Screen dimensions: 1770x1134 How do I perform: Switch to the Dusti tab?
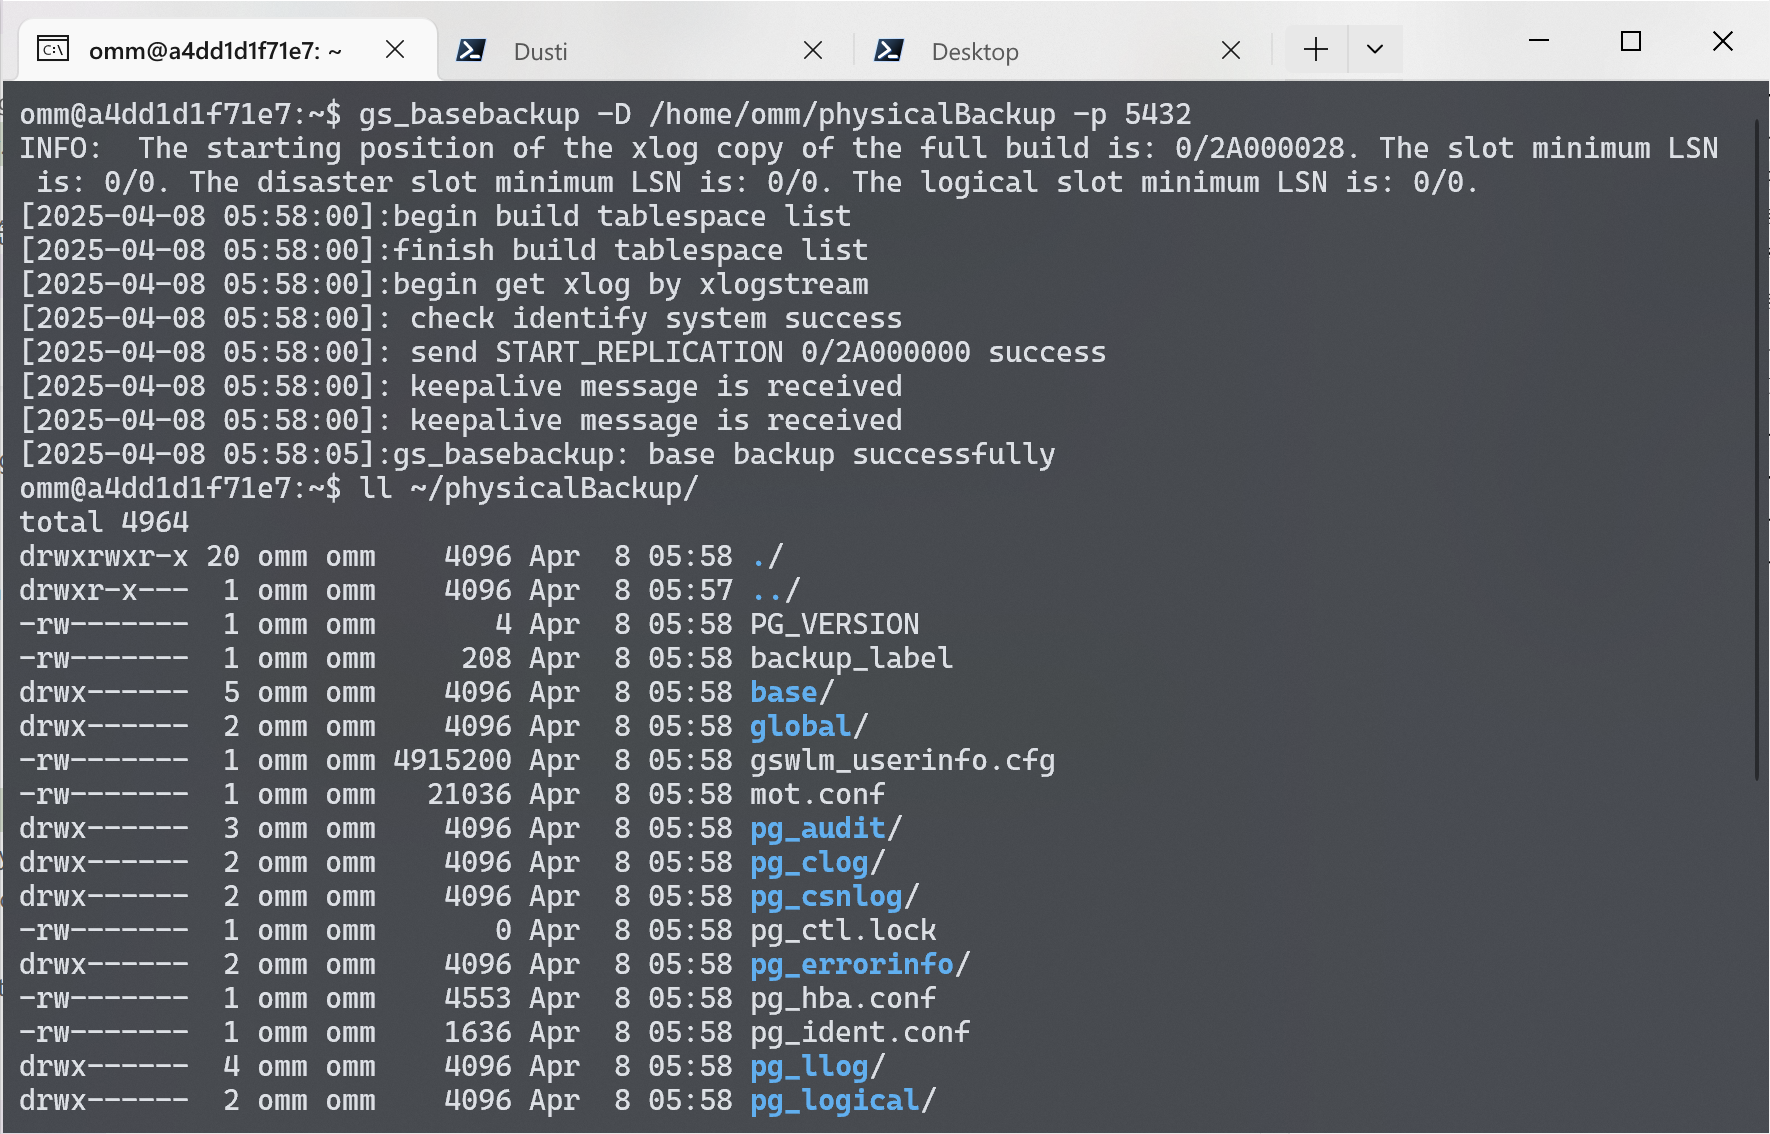540,52
